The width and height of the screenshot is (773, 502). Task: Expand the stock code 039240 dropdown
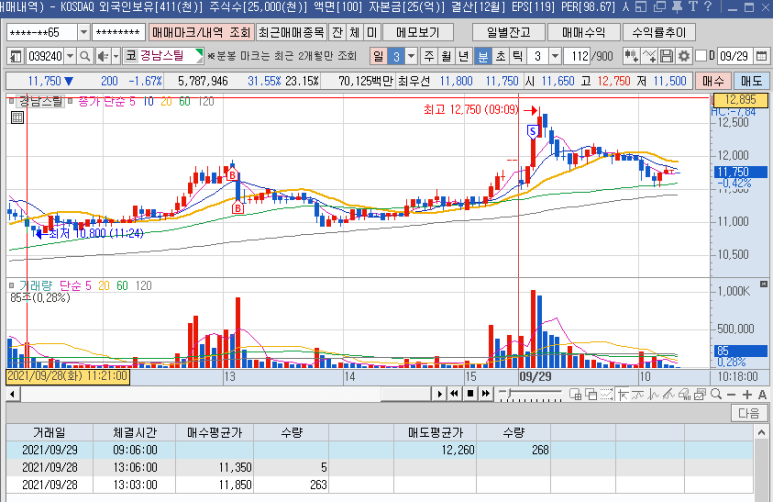click(70, 56)
